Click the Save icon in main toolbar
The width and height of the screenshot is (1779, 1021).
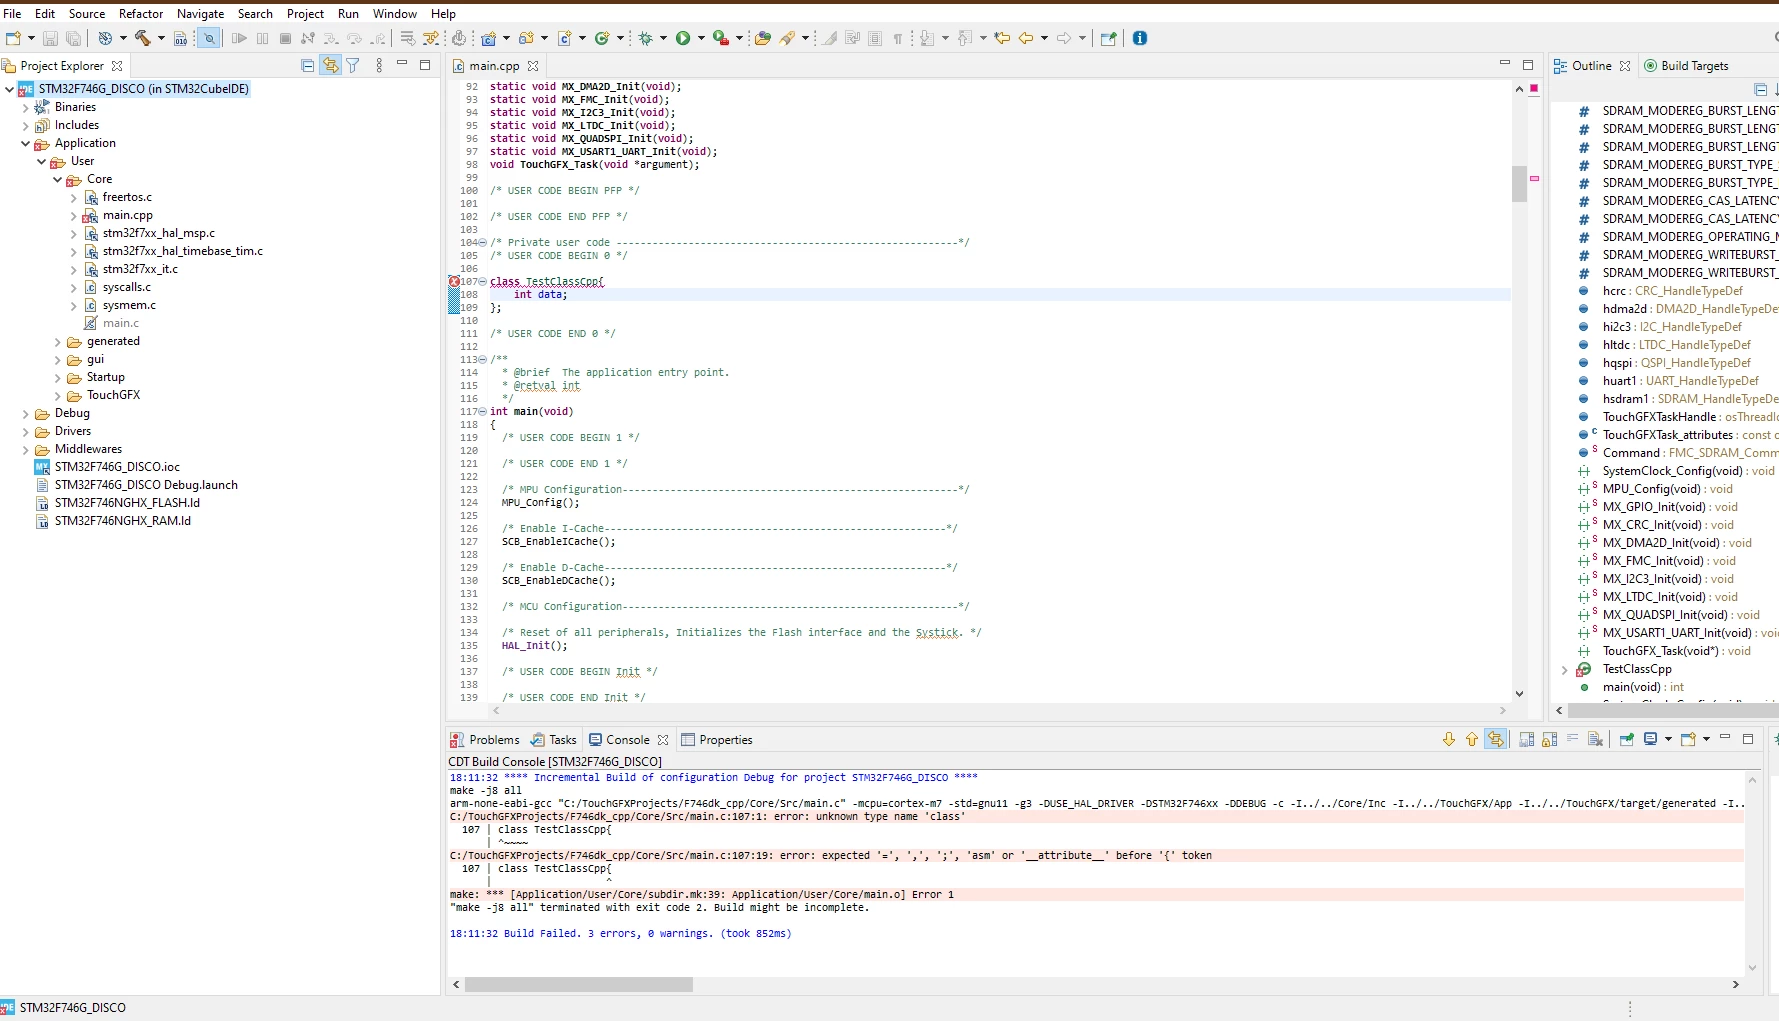50,38
